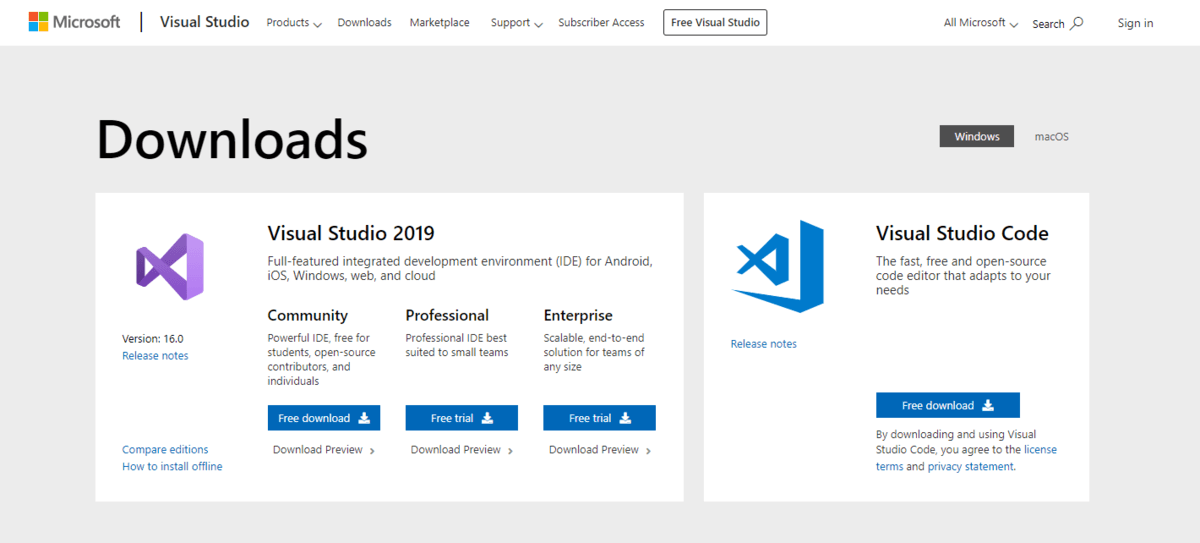Click the Microsoft logo
Screen dimensions: 1200x543
(74, 22)
